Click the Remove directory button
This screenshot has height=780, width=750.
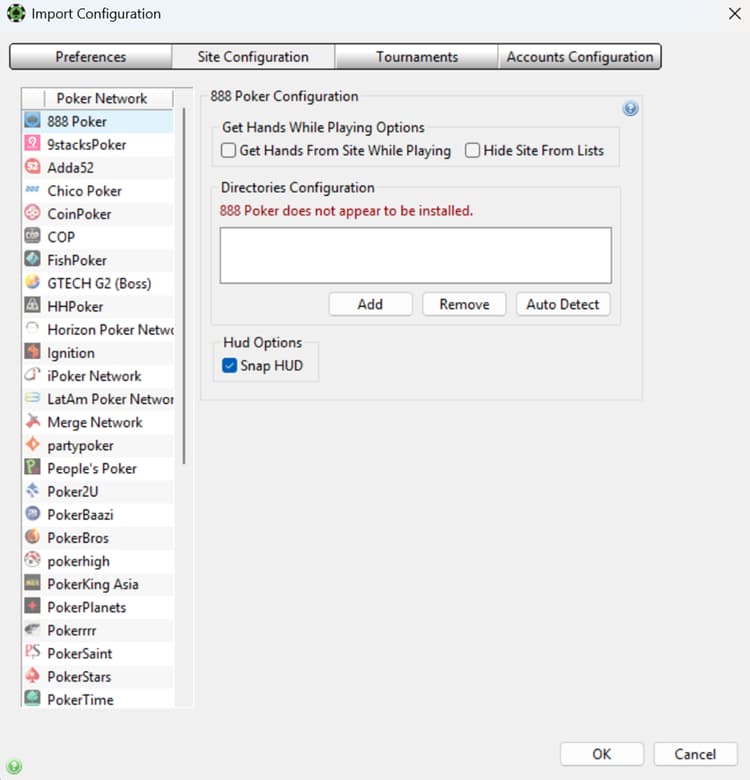464,304
